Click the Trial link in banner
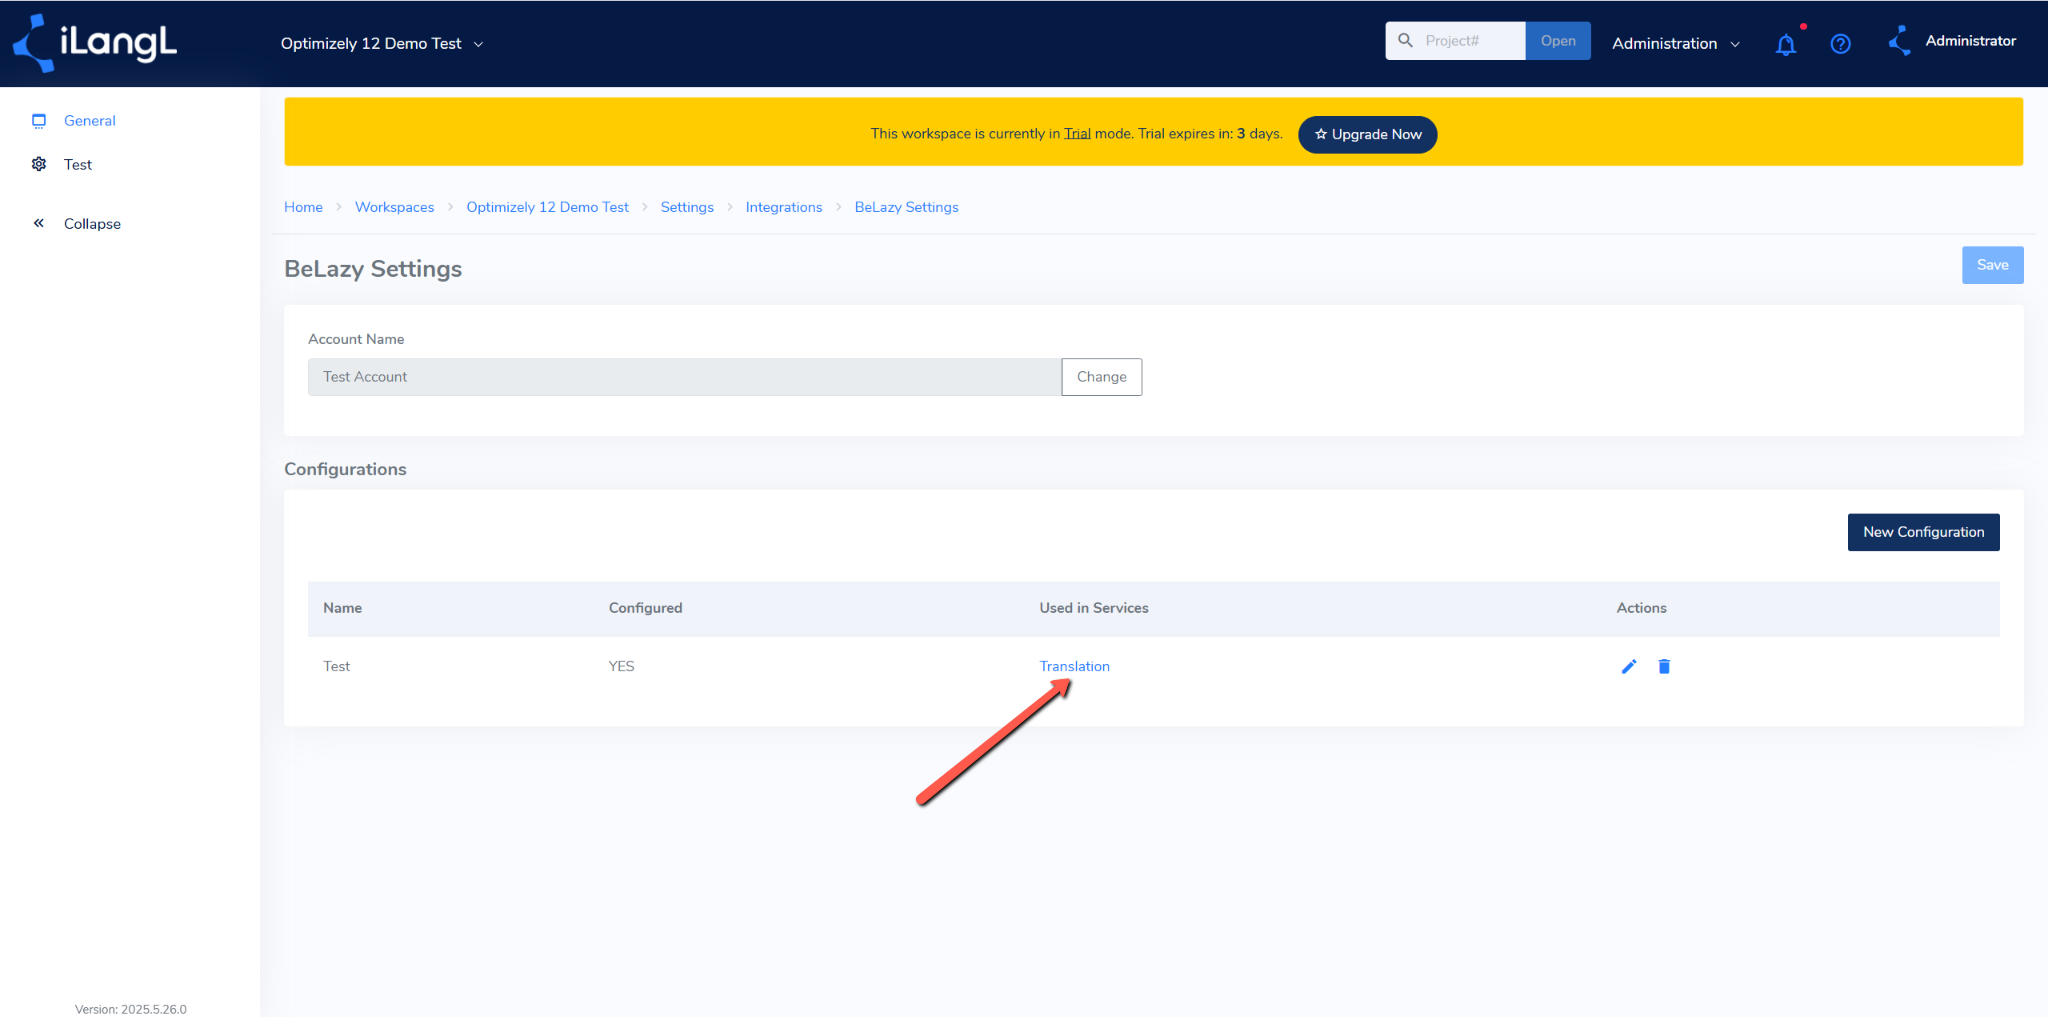Image resolution: width=2048 pixels, height=1017 pixels. 1077,134
